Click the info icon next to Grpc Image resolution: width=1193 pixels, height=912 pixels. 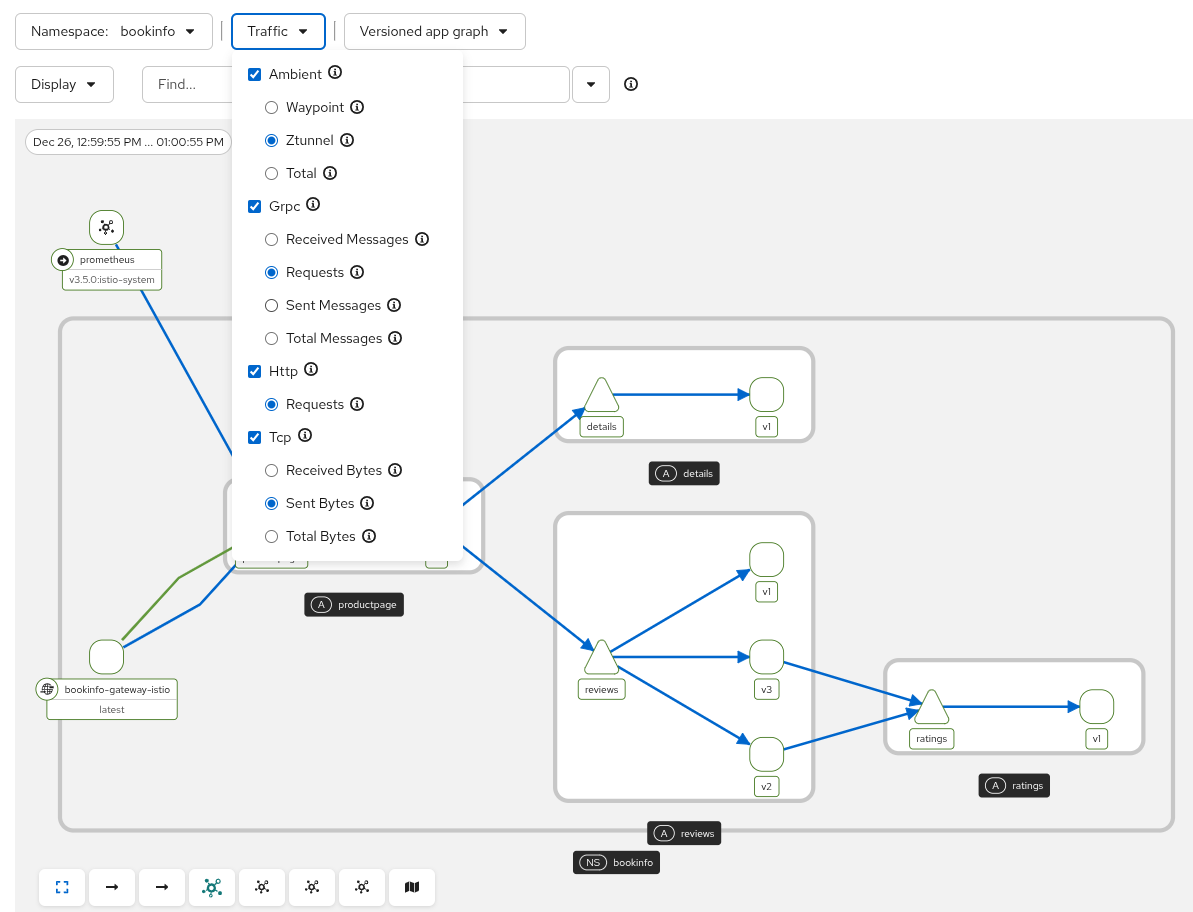tap(312, 205)
